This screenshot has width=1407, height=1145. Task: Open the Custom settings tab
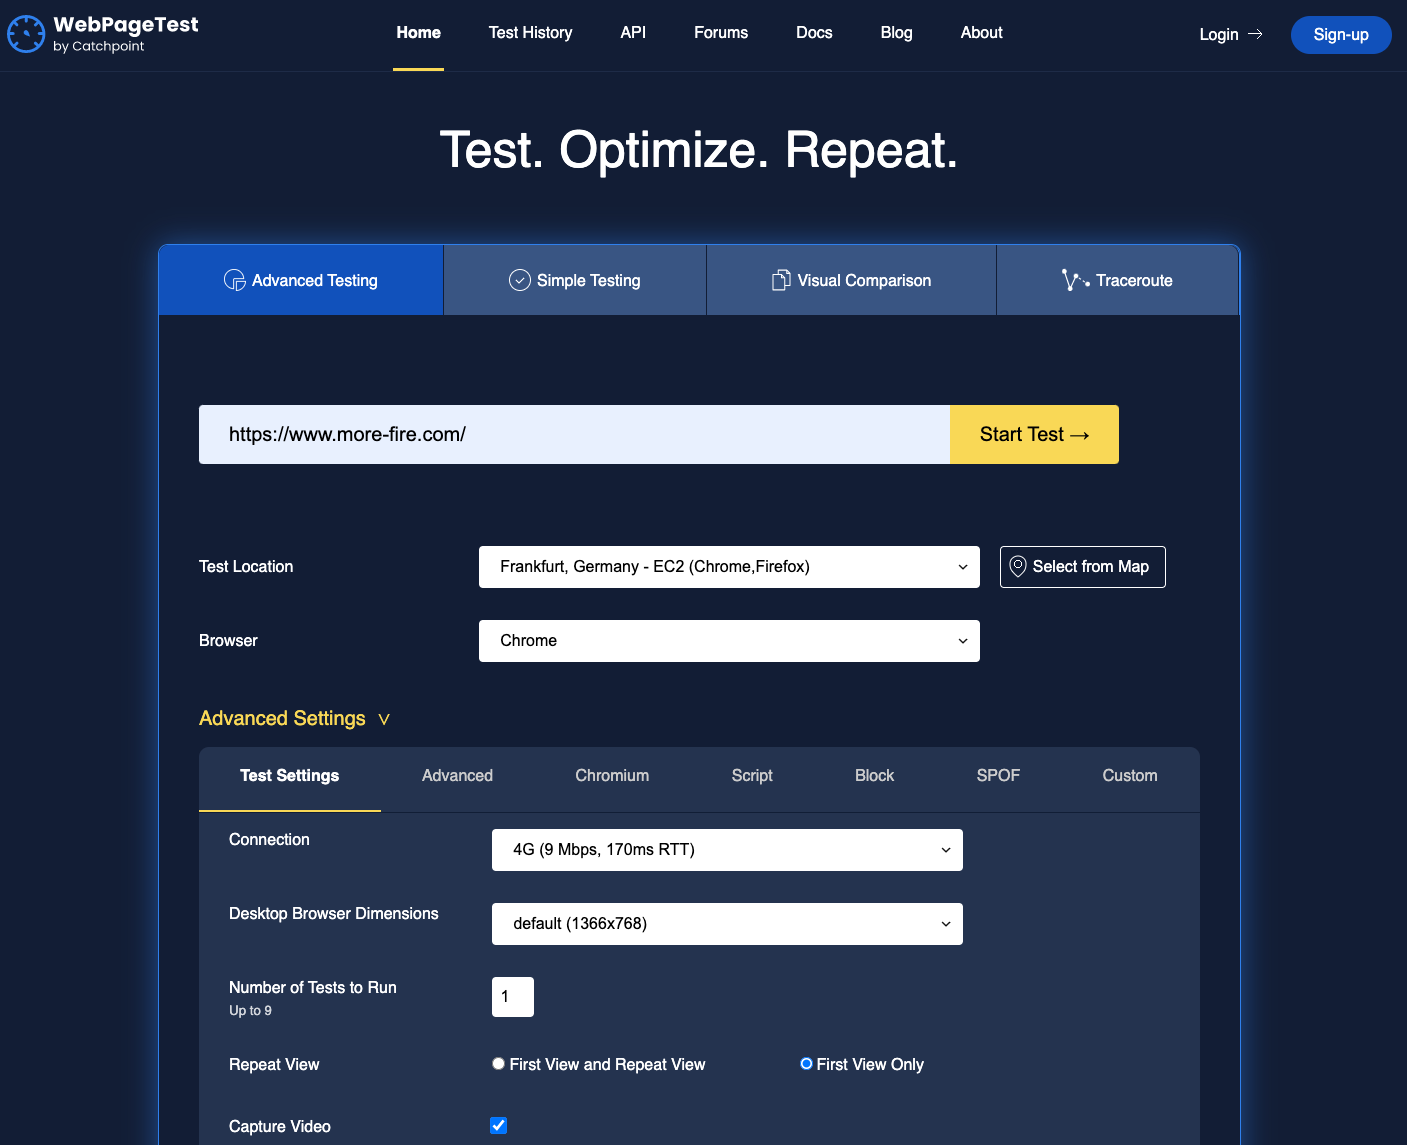(x=1130, y=776)
